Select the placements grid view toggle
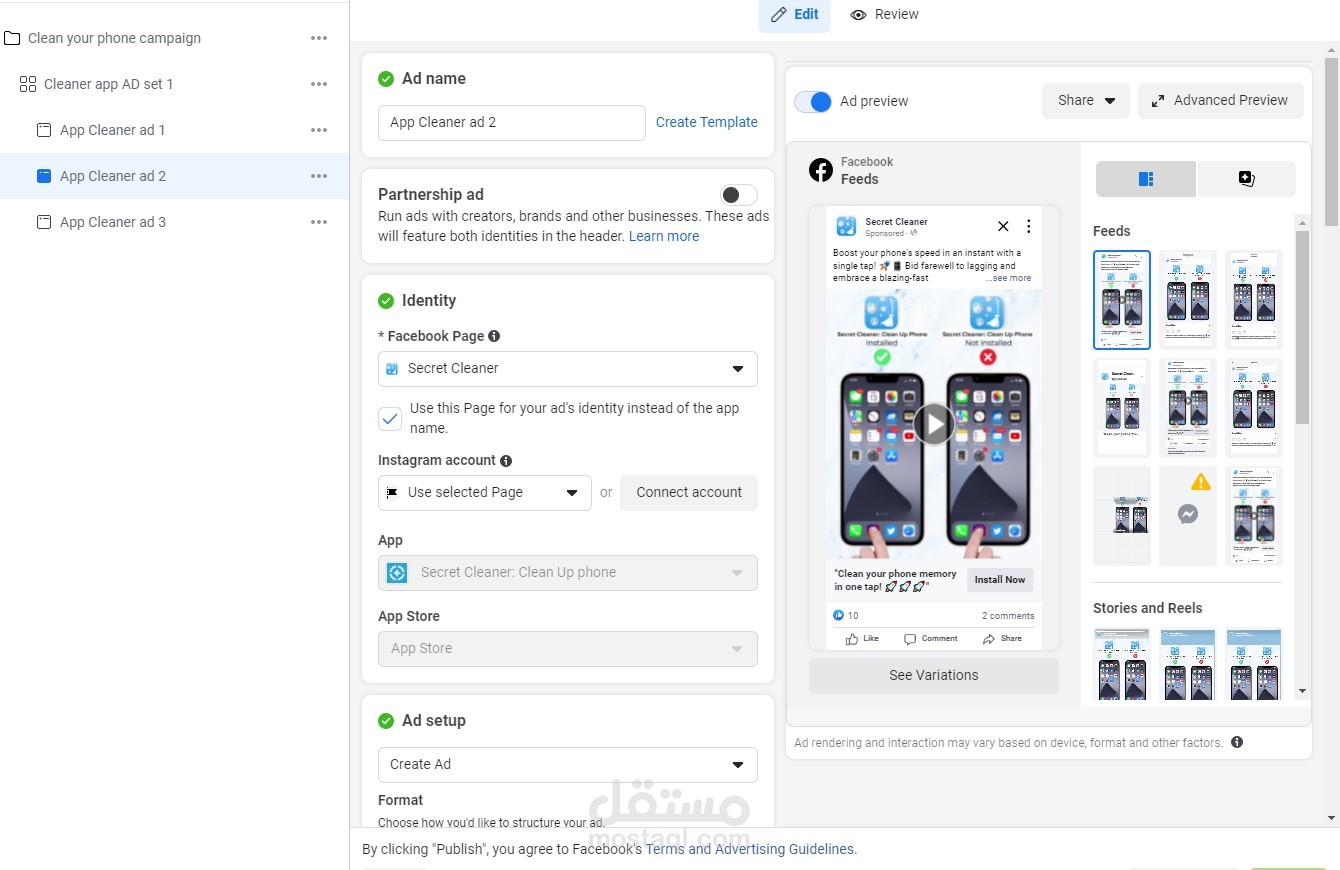Viewport: 1340px width, 870px height. click(x=1146, y=179)
